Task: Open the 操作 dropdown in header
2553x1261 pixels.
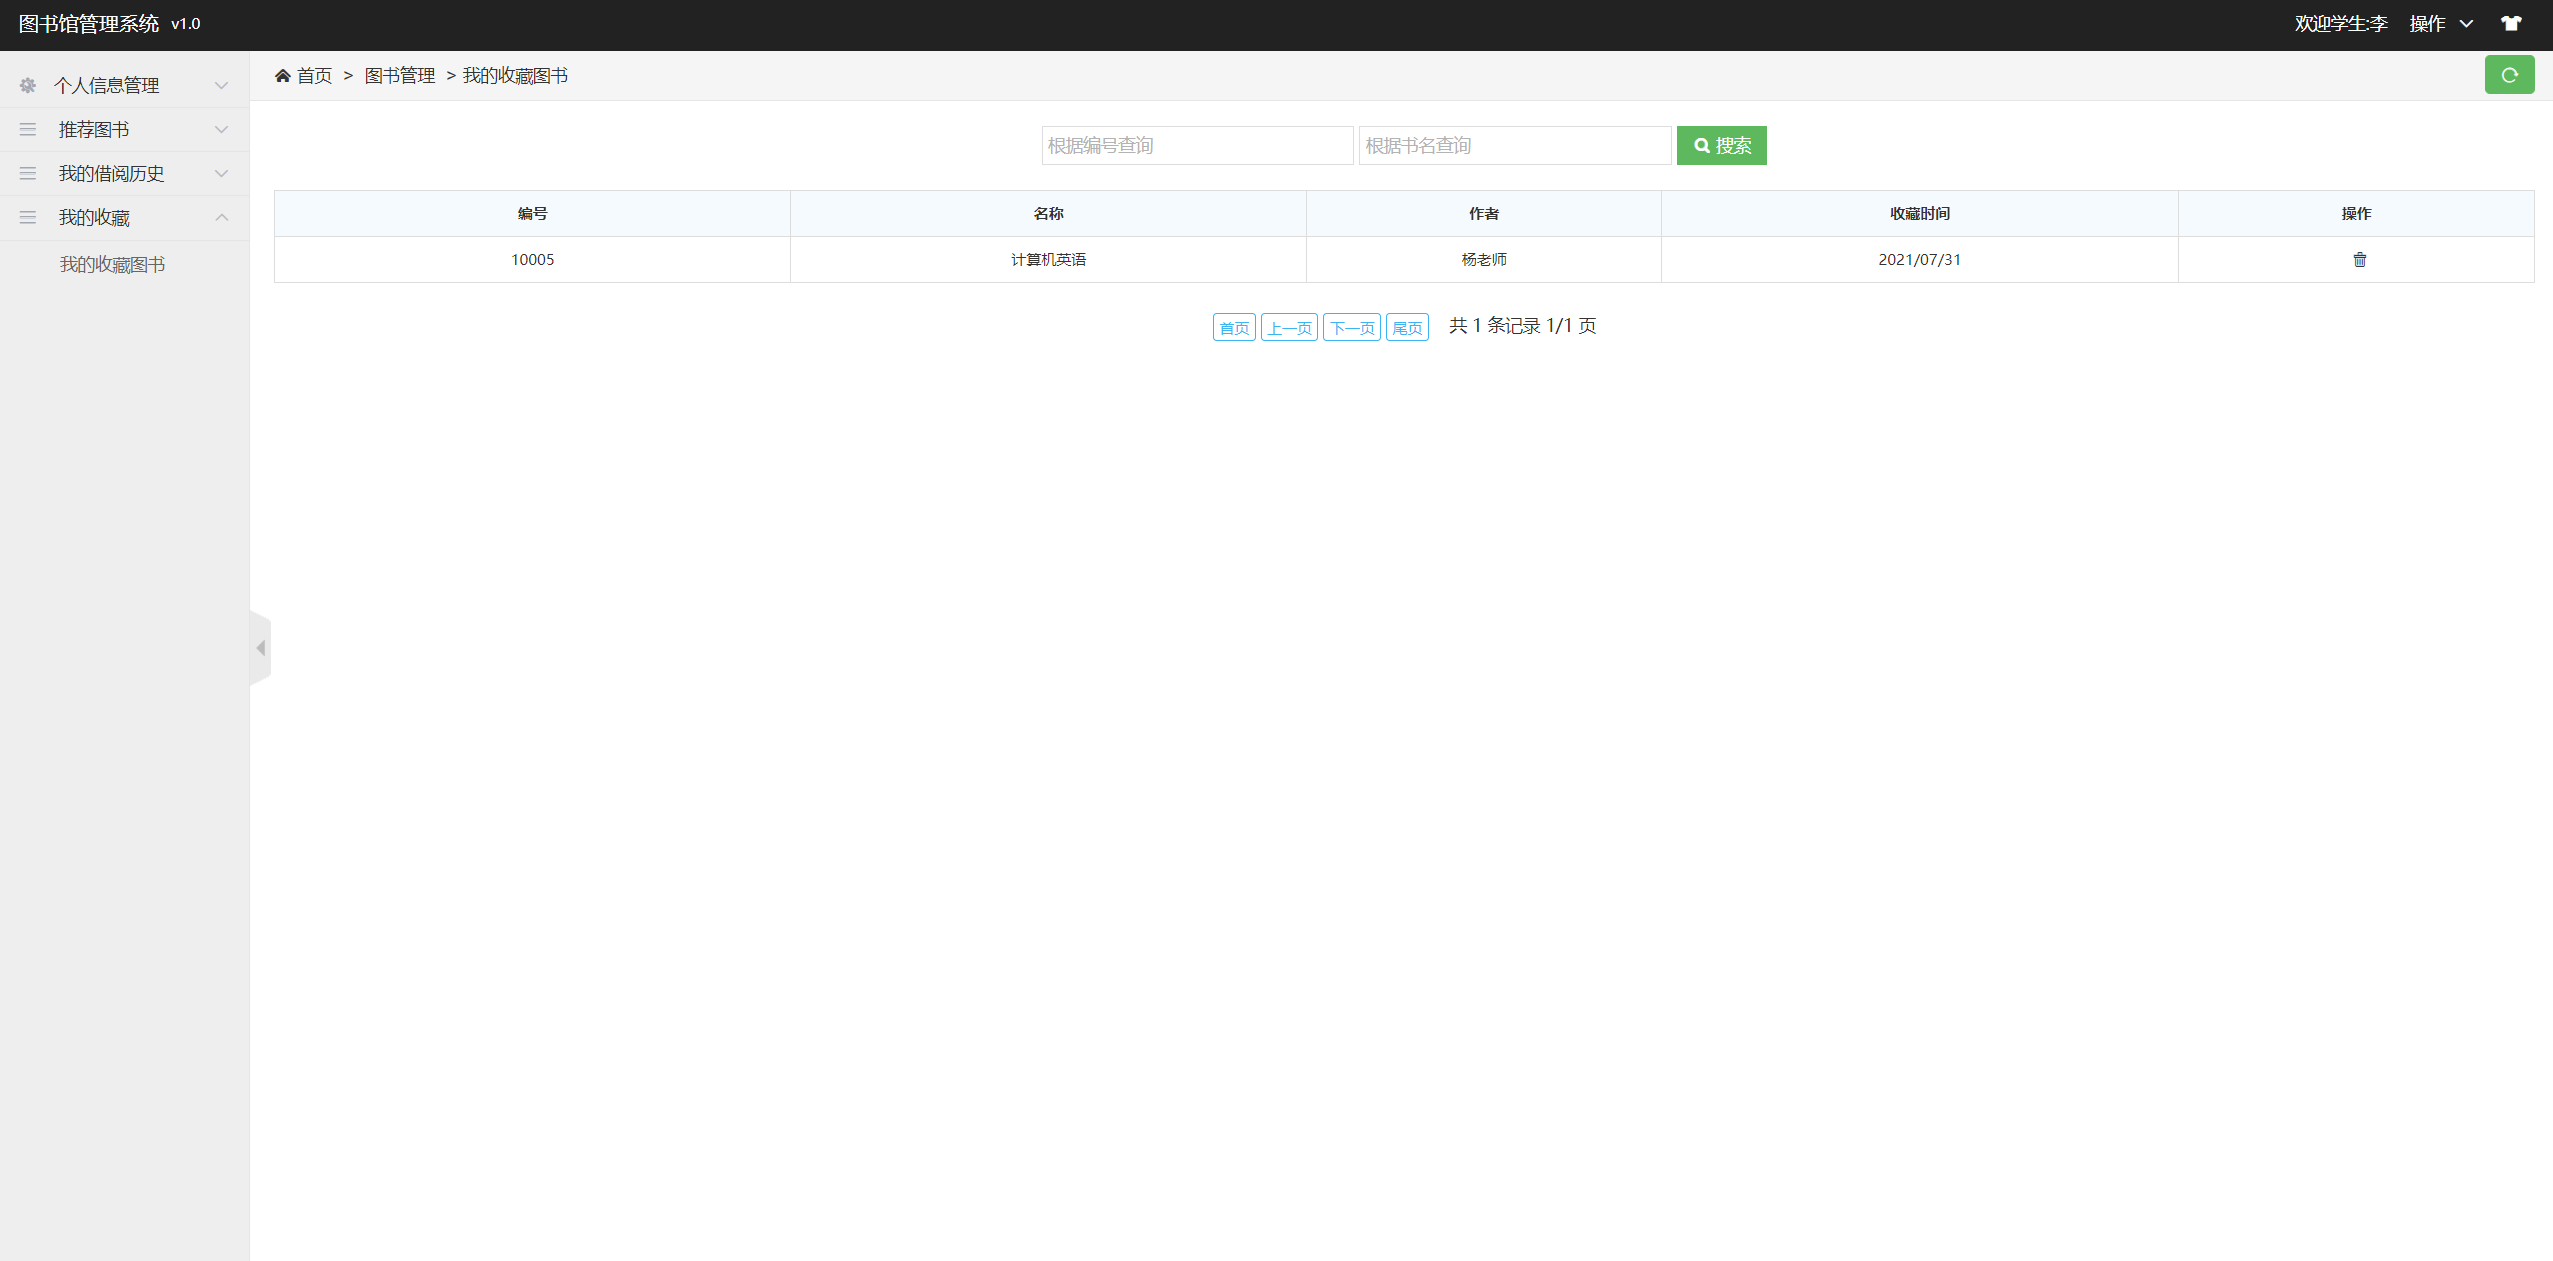Action: 2440,24
